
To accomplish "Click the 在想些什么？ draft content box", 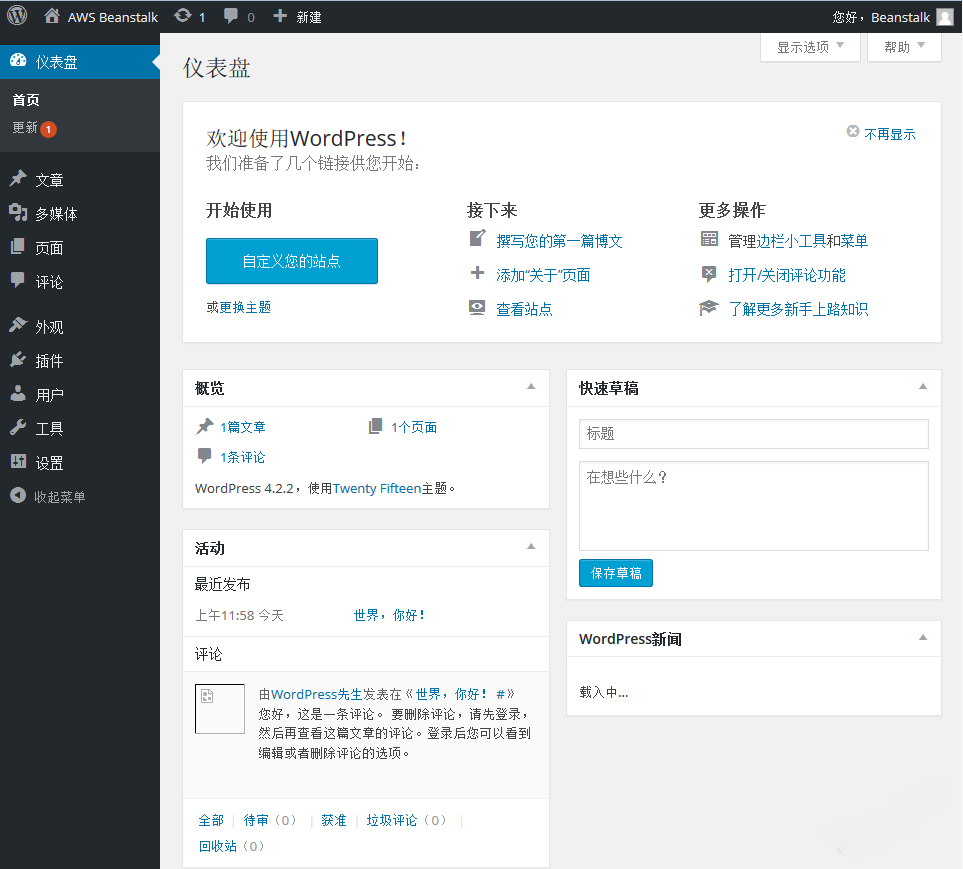I will click(754, 506).
